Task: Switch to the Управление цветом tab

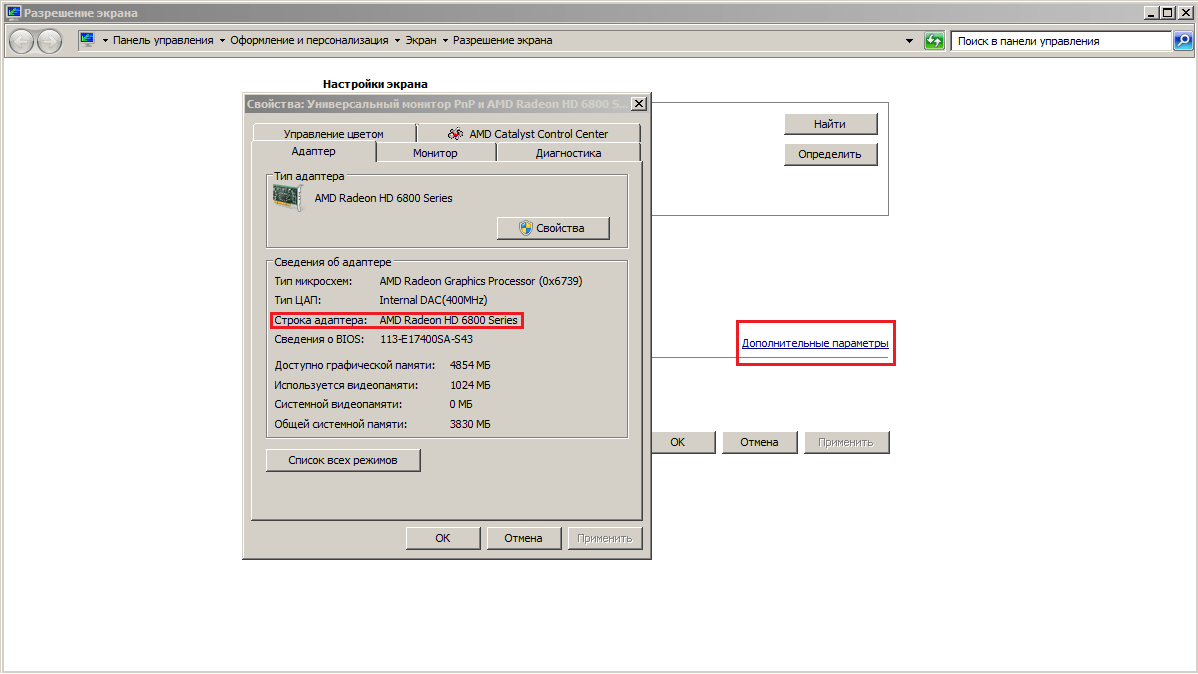Action: [334, 134]
